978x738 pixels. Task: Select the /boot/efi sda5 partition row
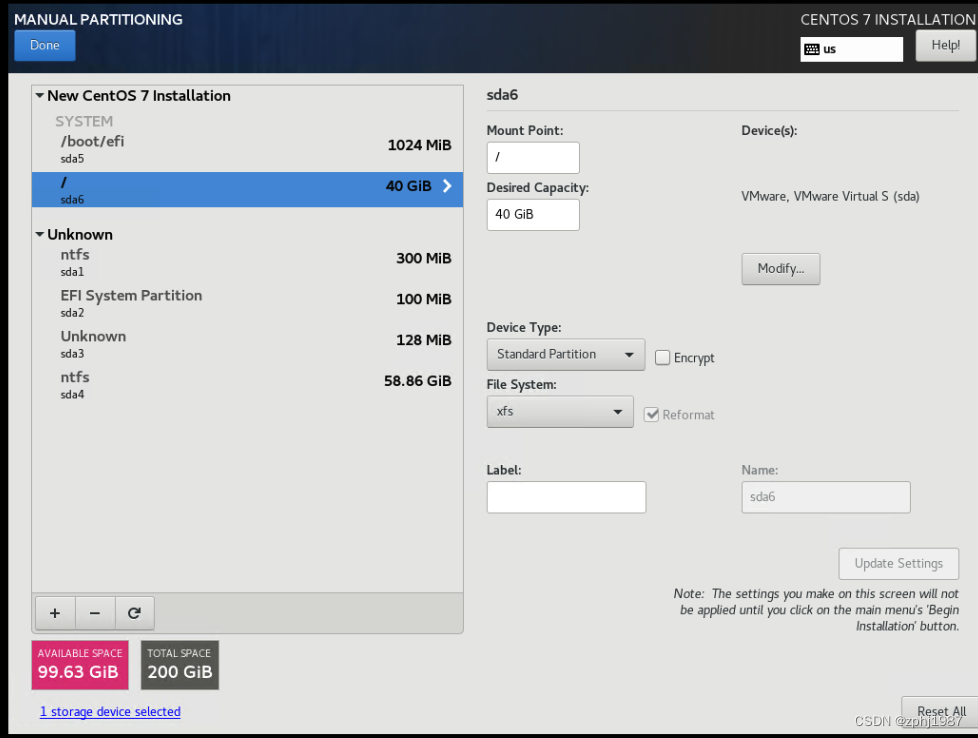(x=248, y=150)
